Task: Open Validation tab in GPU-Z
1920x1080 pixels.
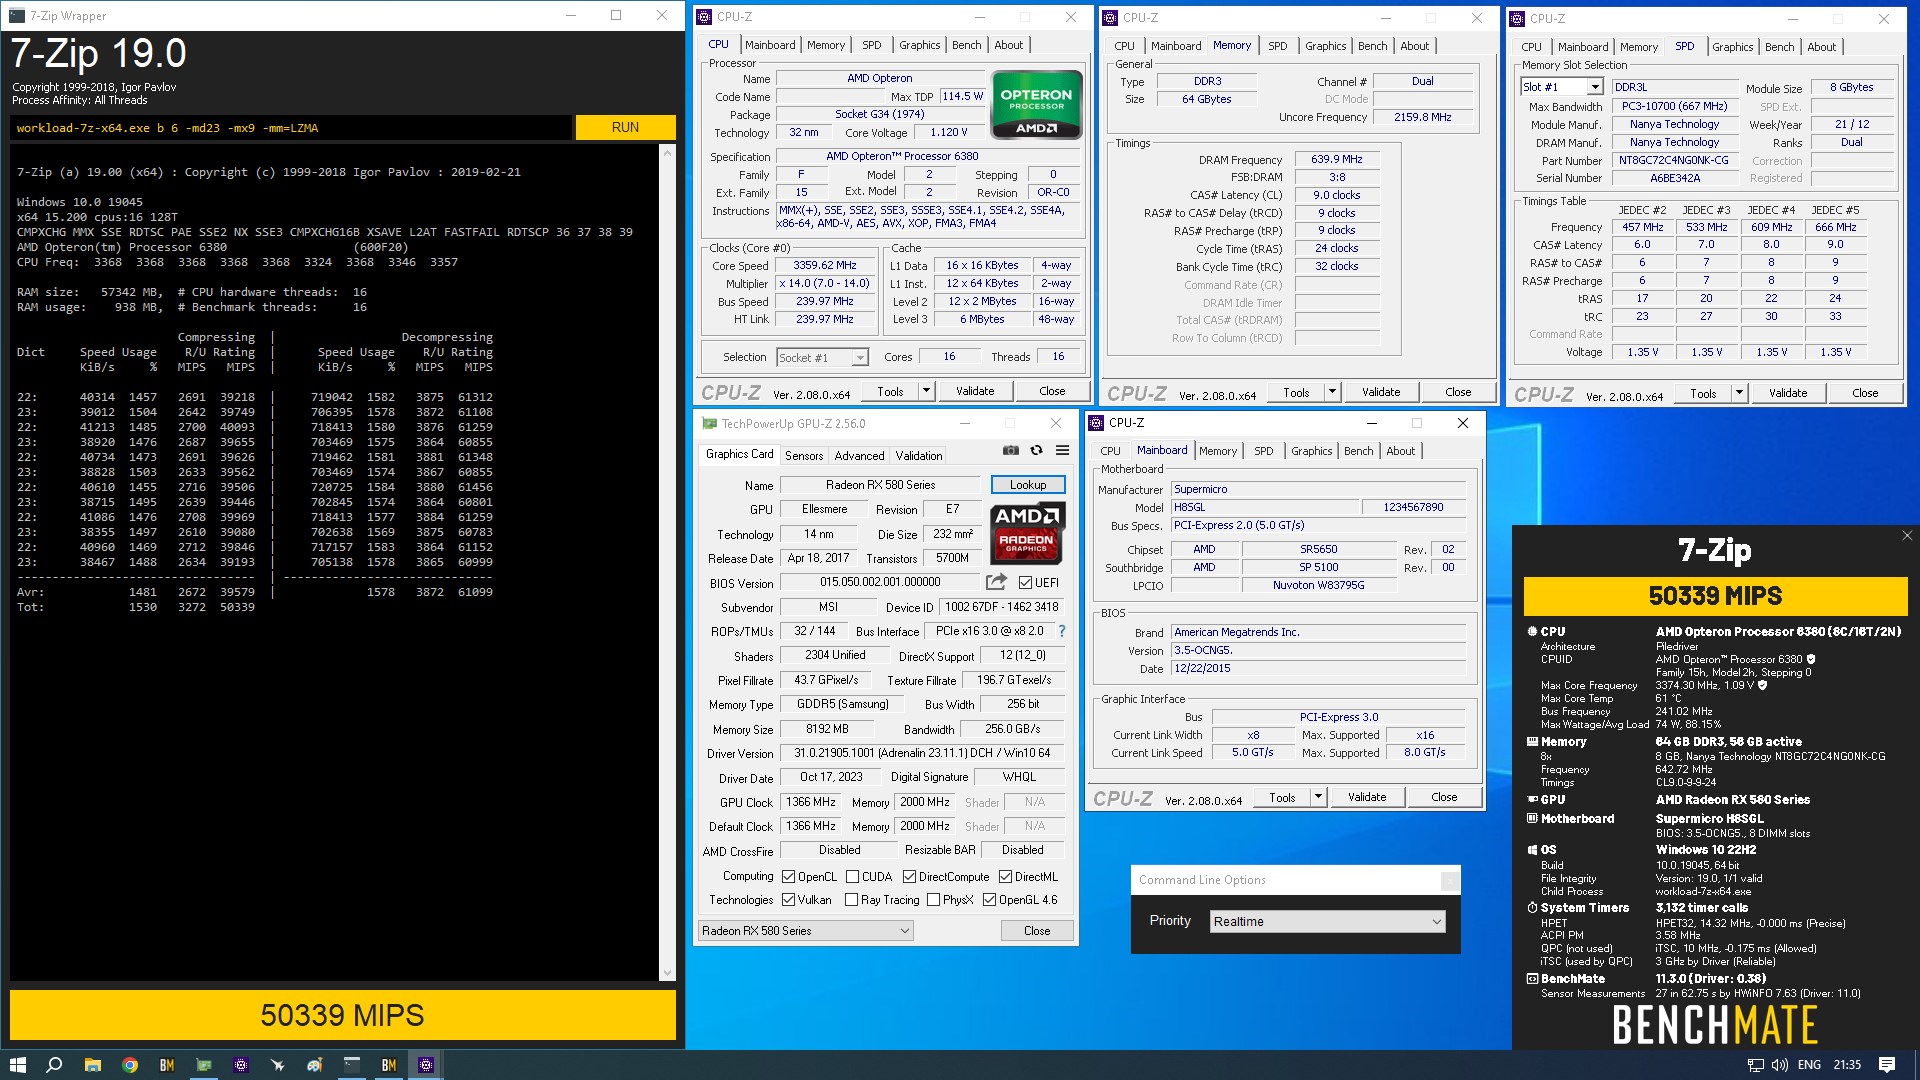Action: [x=918, y=455]
